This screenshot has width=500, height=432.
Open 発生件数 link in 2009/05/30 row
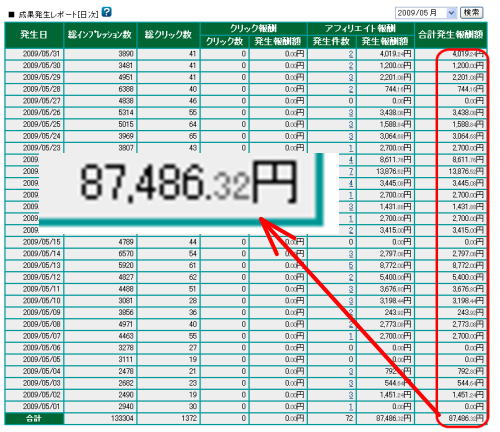click(351, 66)
